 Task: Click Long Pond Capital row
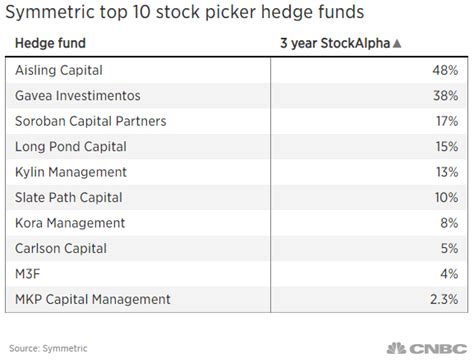coord(236,147)
